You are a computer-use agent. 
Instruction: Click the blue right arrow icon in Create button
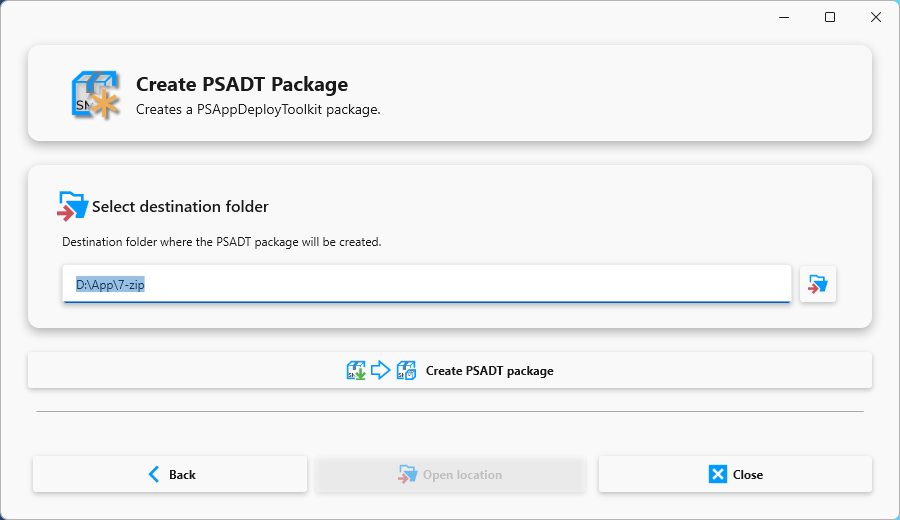[381, 370]
